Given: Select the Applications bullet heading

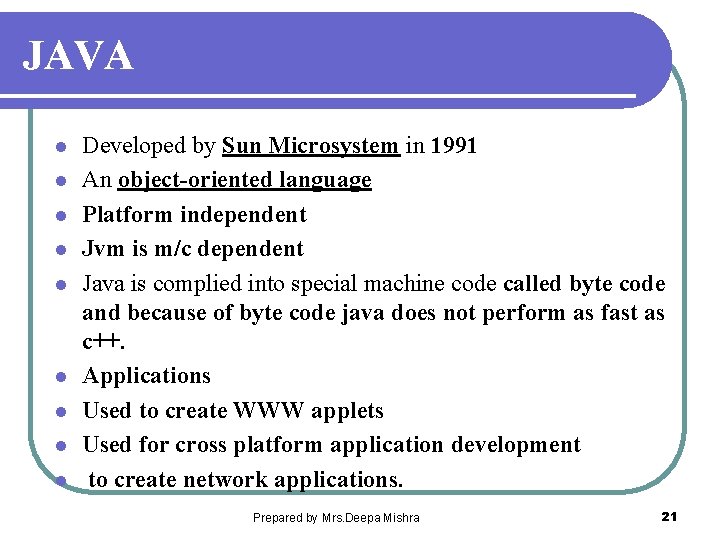Looking at the screenshot, I should pos(146,376).
